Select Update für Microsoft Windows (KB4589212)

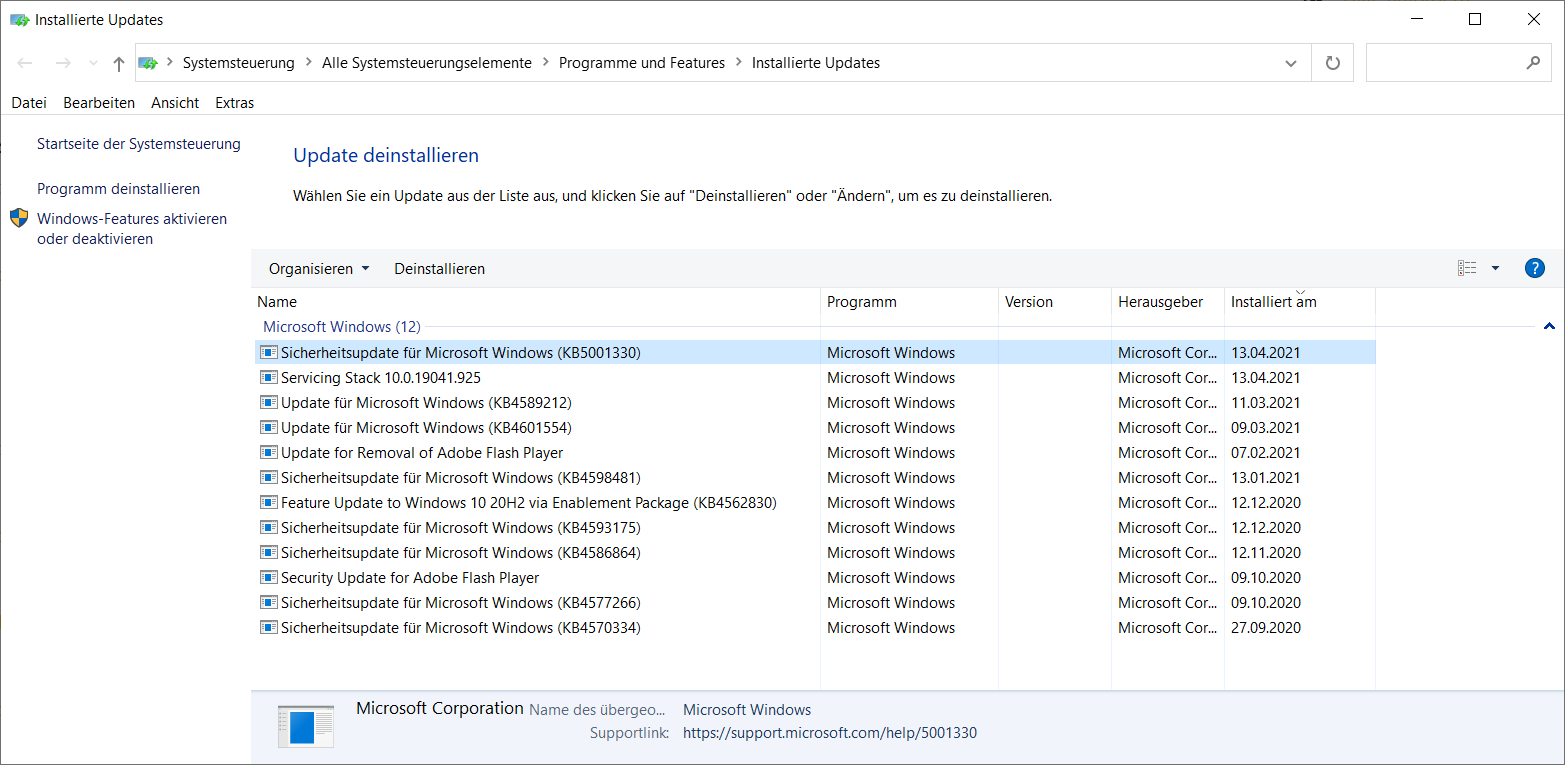click(426, 403)
